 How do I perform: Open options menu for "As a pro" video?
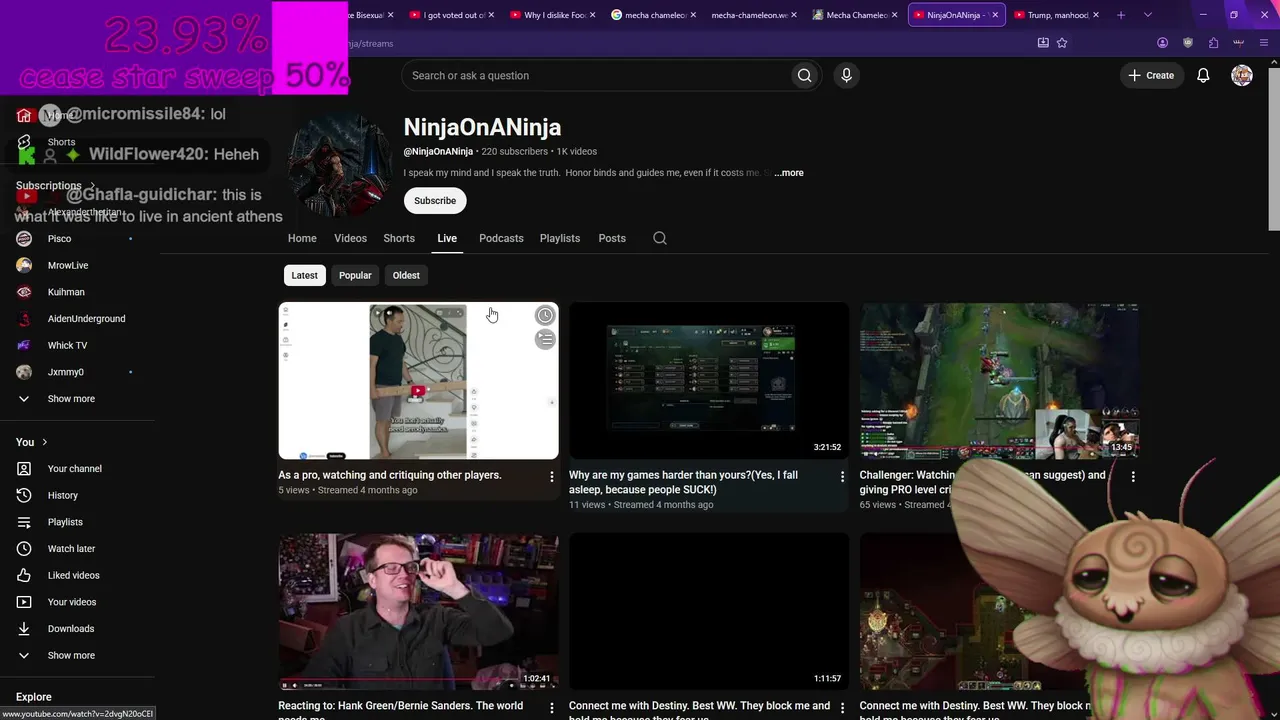click(x=551, y=477)
